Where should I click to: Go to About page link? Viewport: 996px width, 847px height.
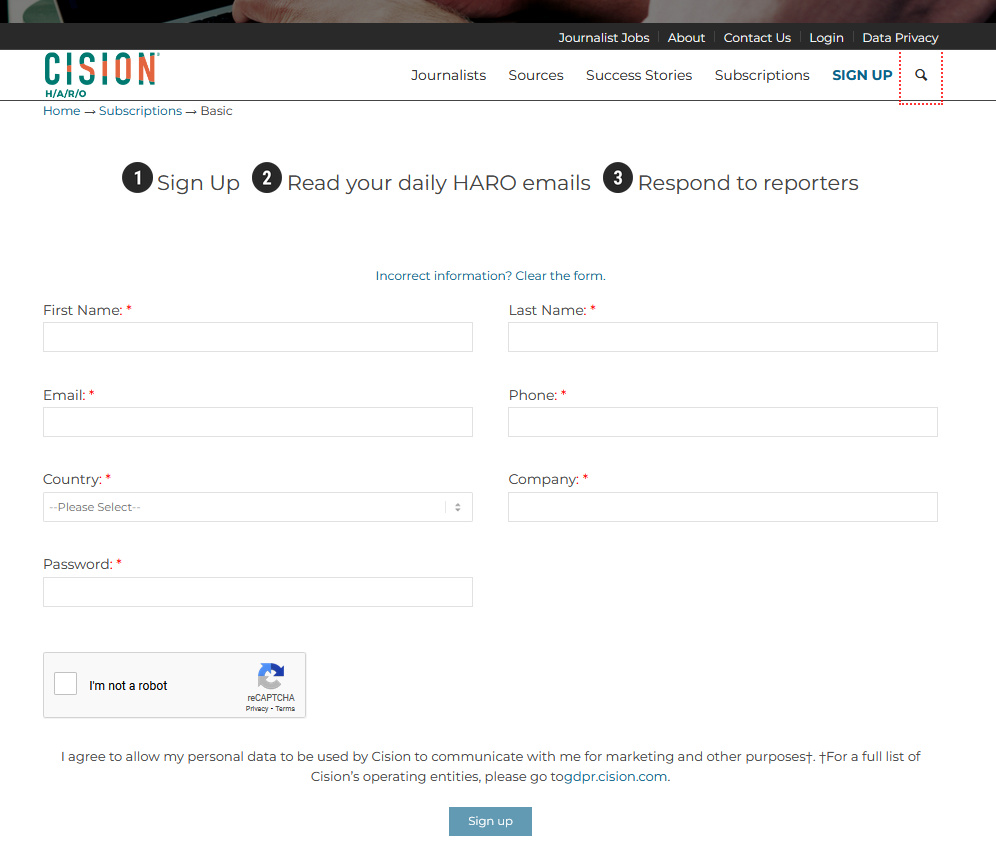tap(686, 37)
